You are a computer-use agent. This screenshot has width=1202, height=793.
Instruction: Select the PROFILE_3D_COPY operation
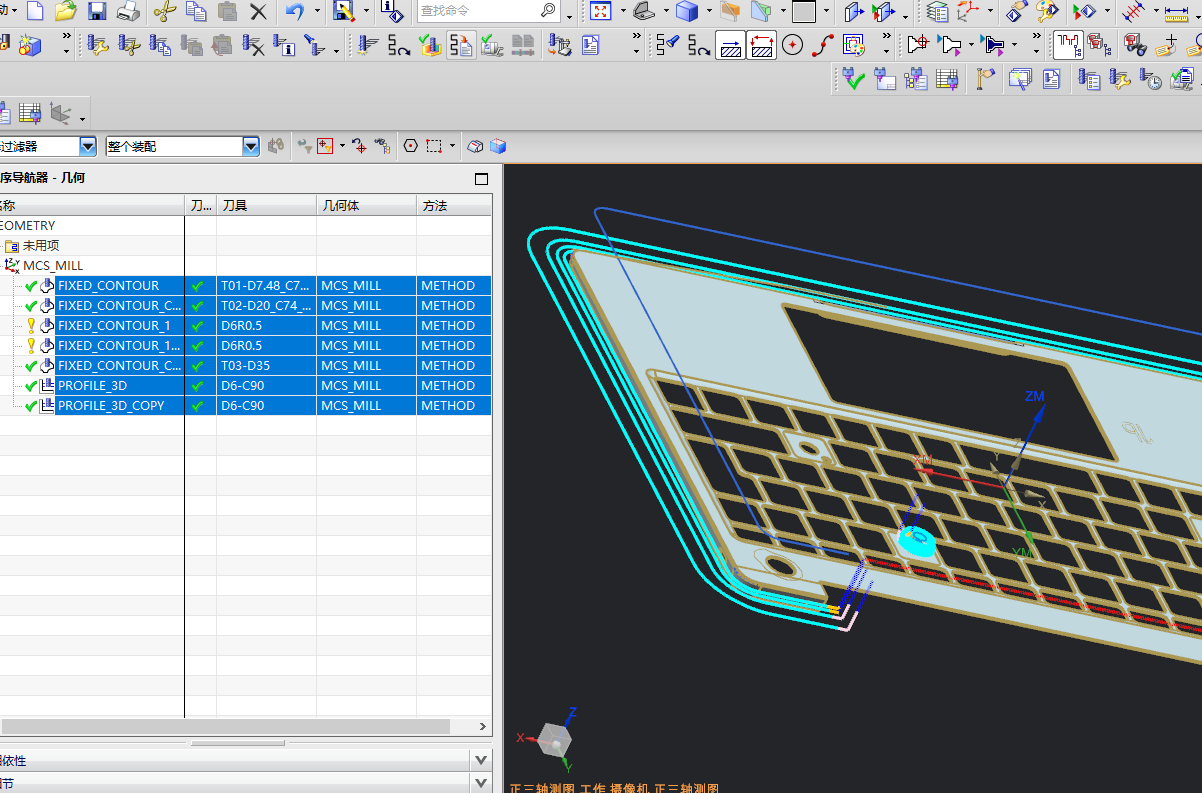(x=110, y=406)
